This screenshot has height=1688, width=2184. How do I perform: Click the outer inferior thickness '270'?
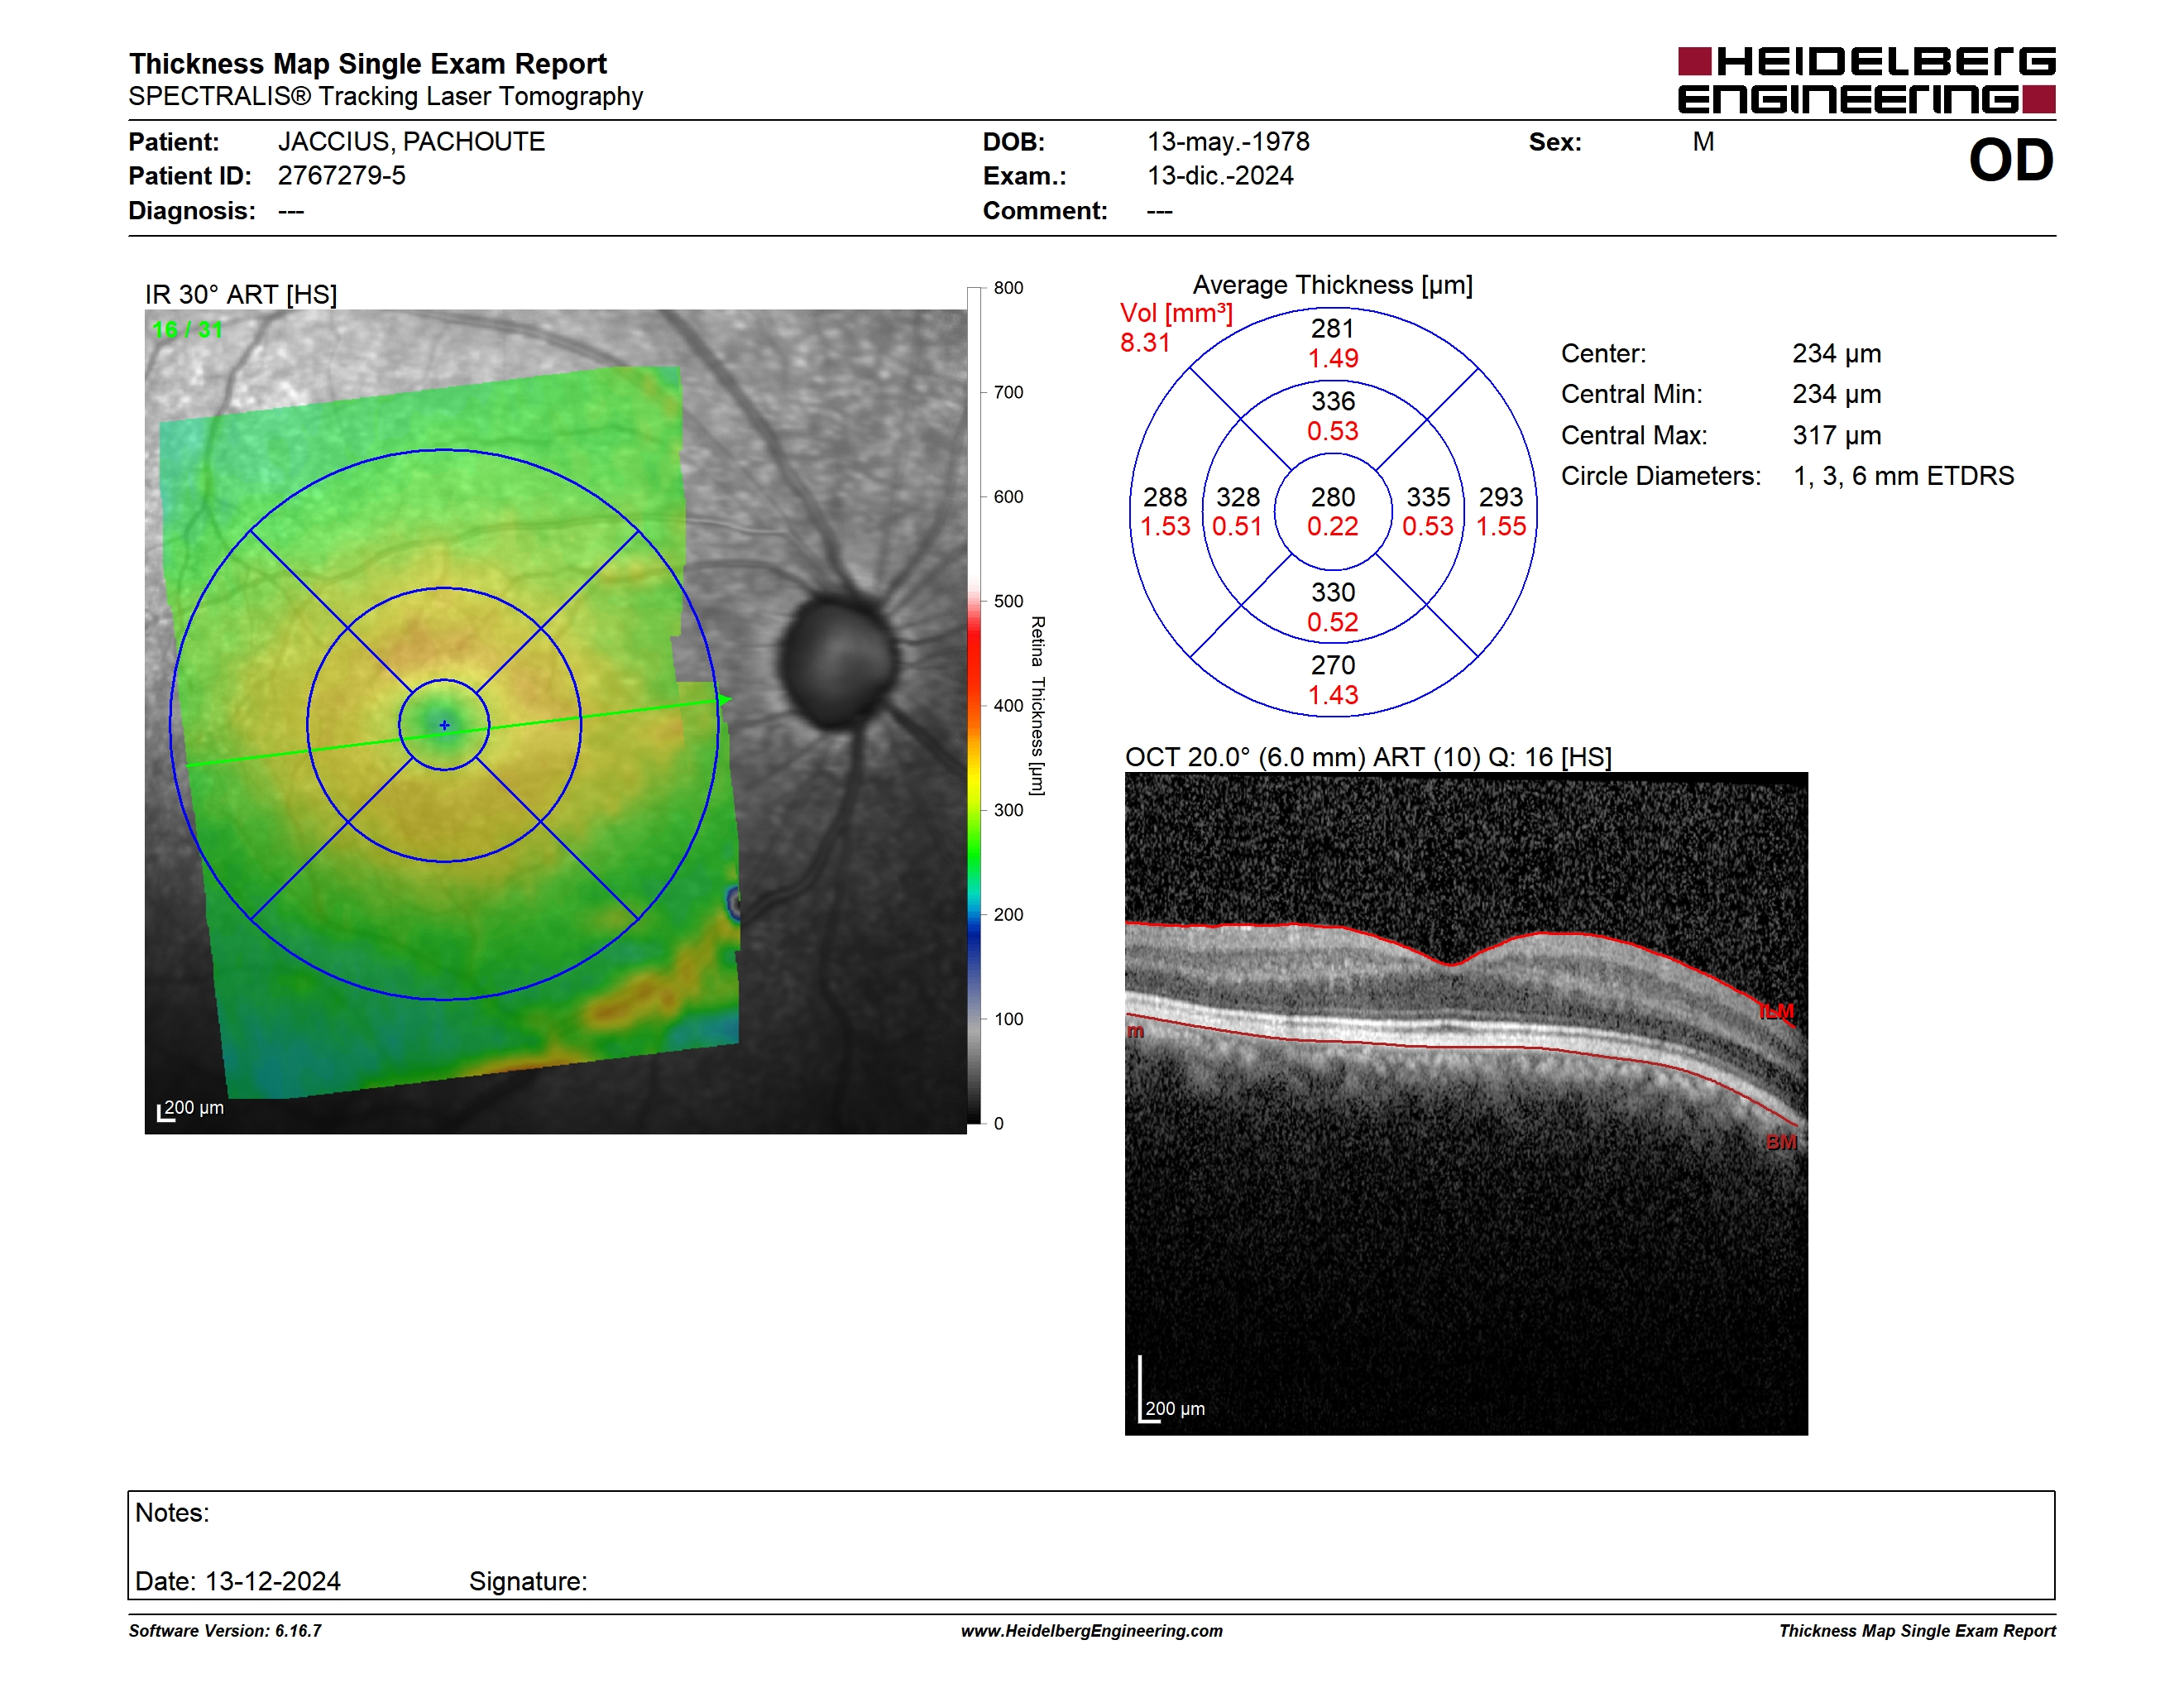click(1333, 666)
